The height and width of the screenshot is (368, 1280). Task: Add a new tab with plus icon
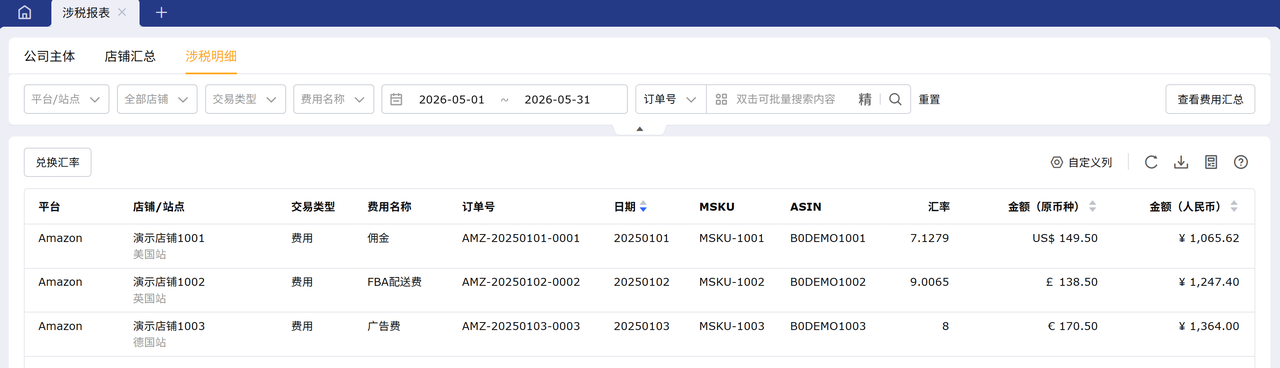pos(162,13)
